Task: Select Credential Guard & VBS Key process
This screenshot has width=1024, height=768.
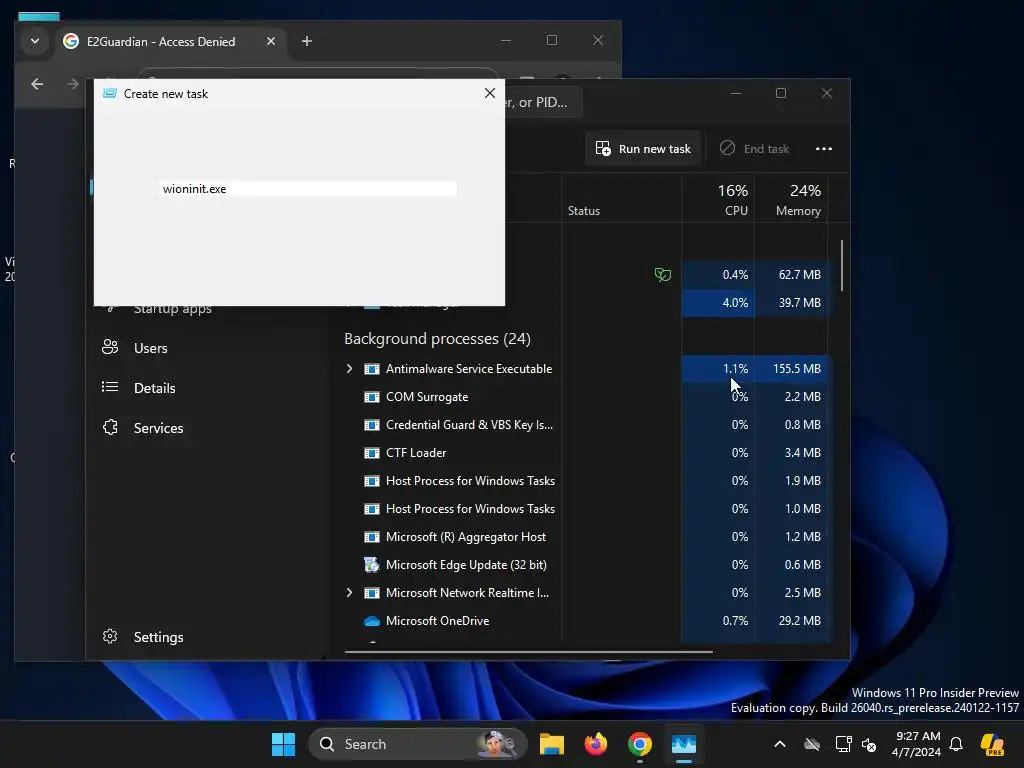Action: (470, 425)
